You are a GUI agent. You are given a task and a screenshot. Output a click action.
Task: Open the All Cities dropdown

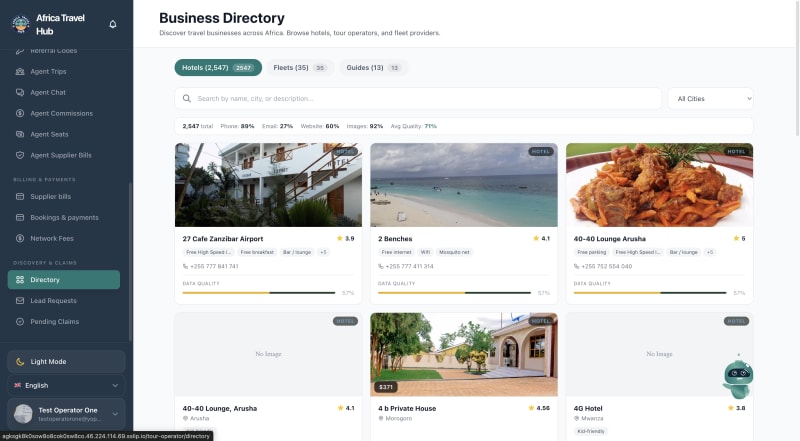[710, 99]
